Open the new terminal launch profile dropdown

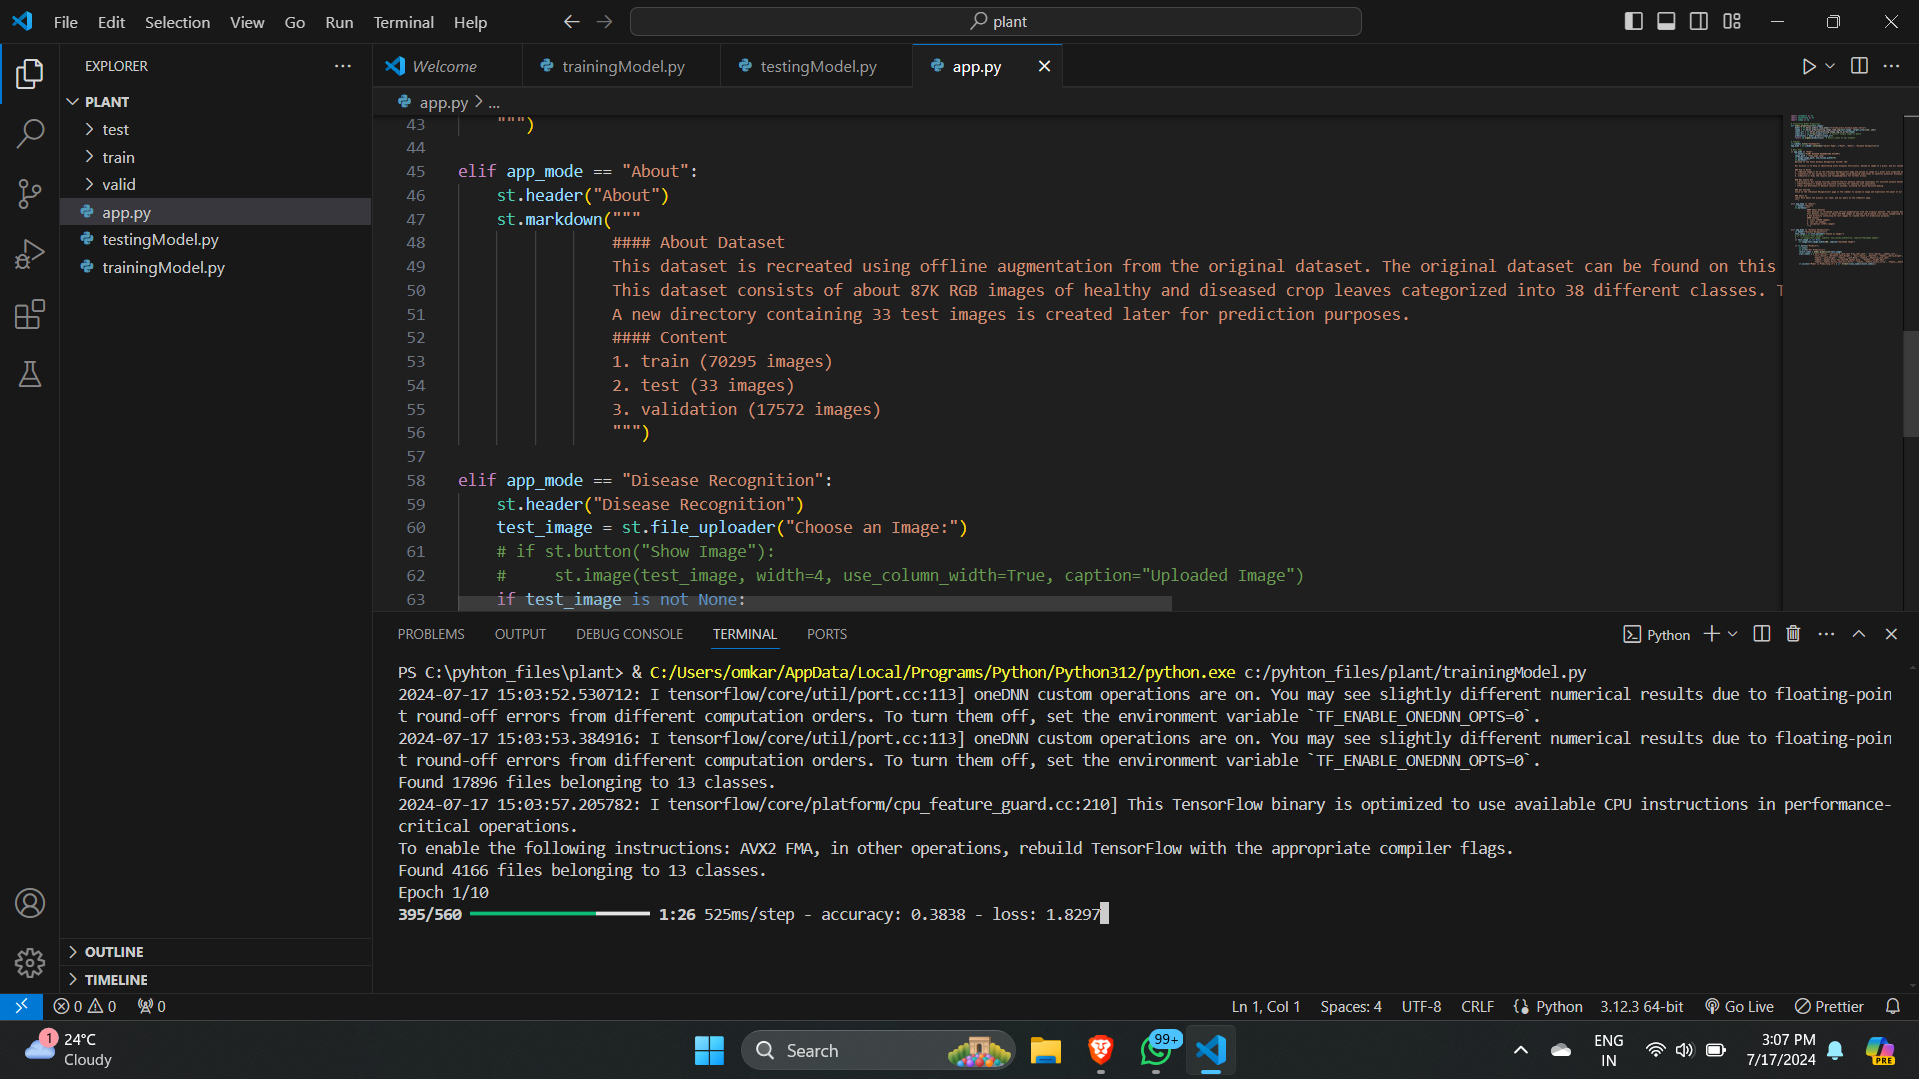point(1733,634)
